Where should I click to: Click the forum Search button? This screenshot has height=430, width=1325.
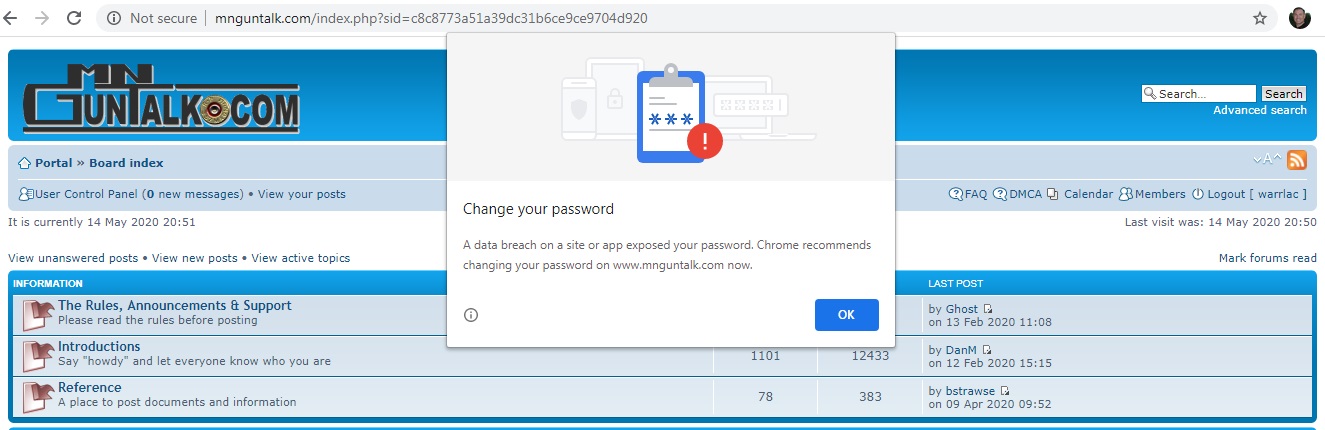point(1283,94)
